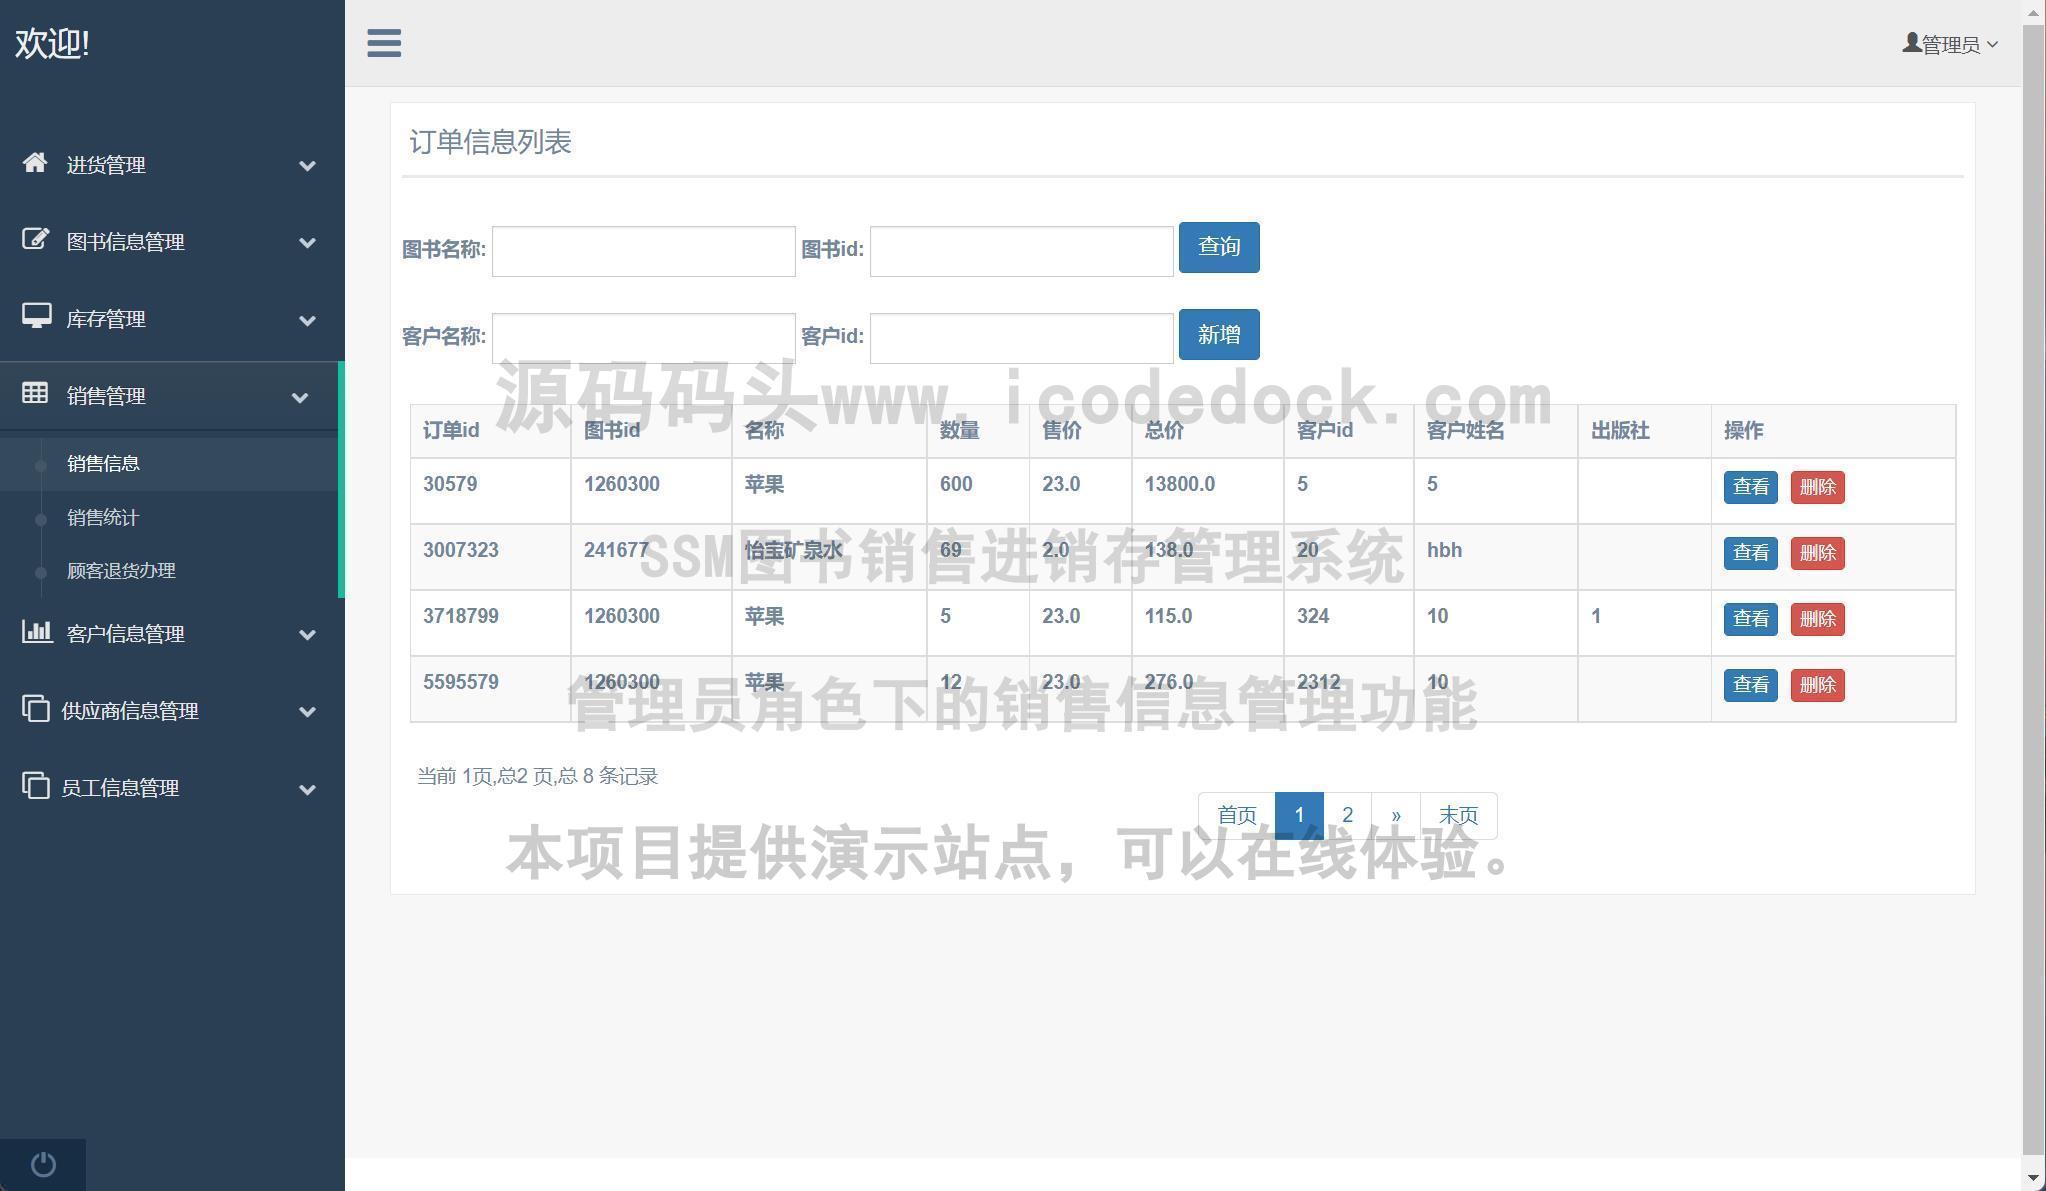Focus the 图书名称 input field
2046x1191 pixels.
coord(643,251)
